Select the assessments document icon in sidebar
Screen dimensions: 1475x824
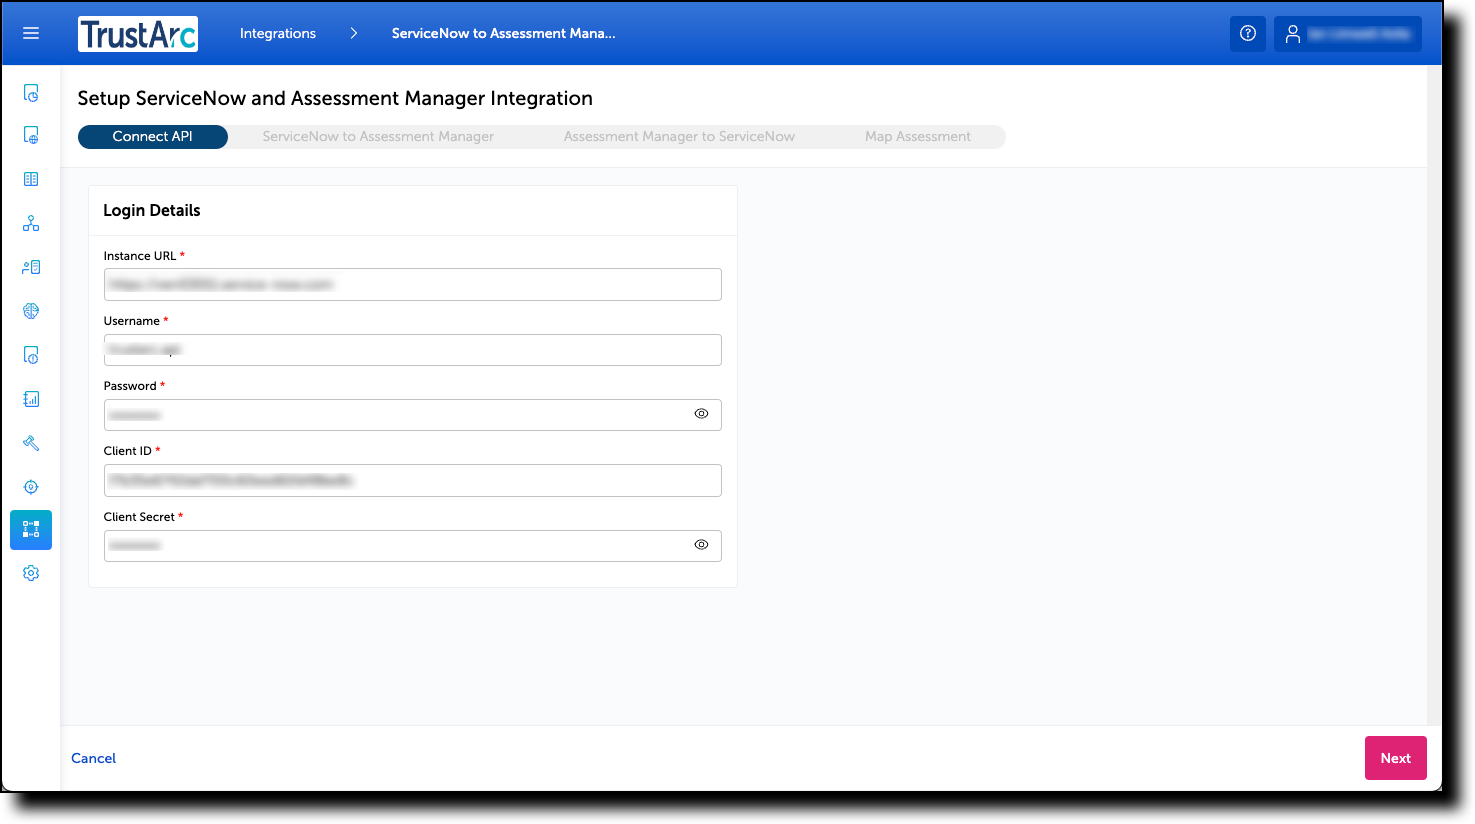[x=30, y=92]
